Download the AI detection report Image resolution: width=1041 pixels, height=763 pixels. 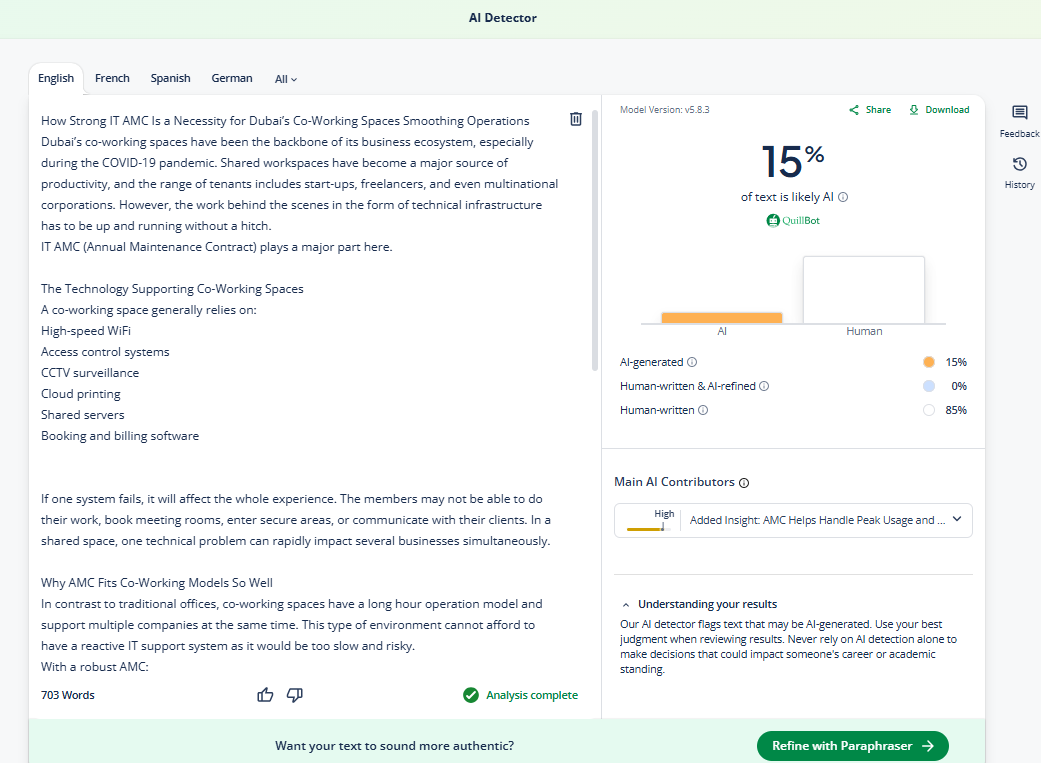(x=939, y=110)
